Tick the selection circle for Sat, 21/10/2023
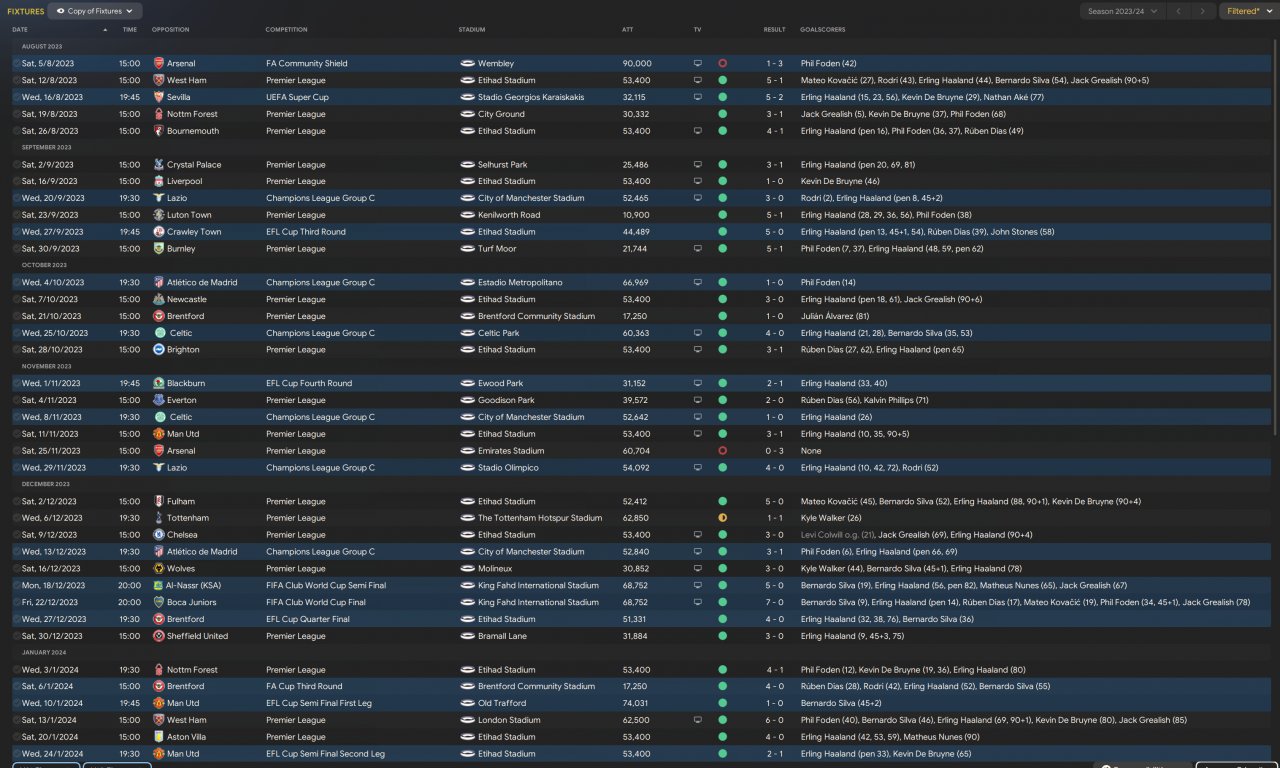 tap(16, 316)
